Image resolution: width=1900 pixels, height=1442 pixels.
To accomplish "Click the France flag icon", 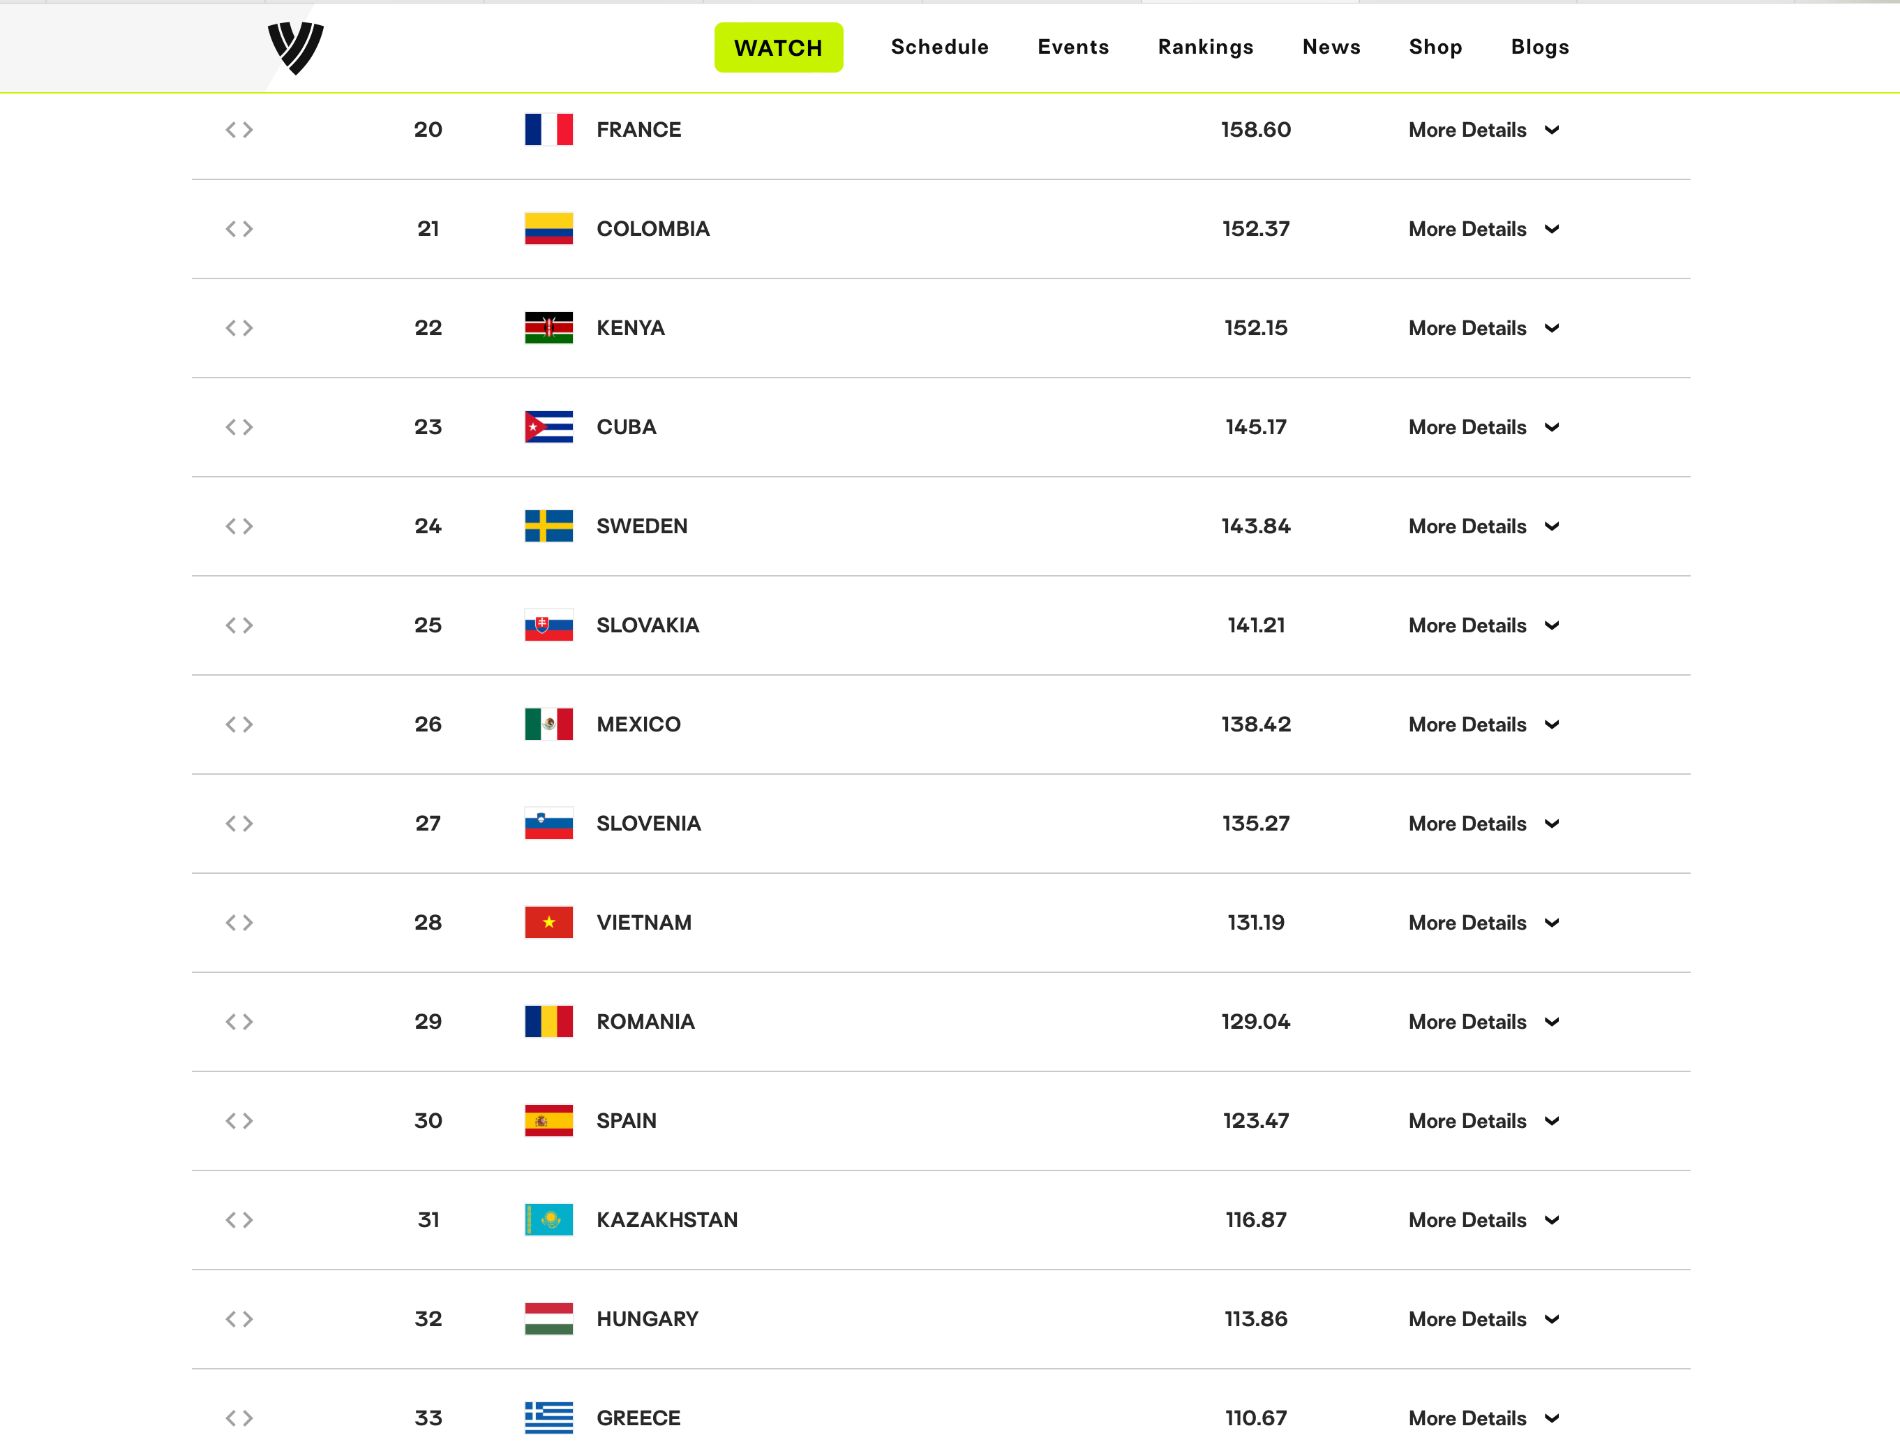I will [x=549, y=130].
